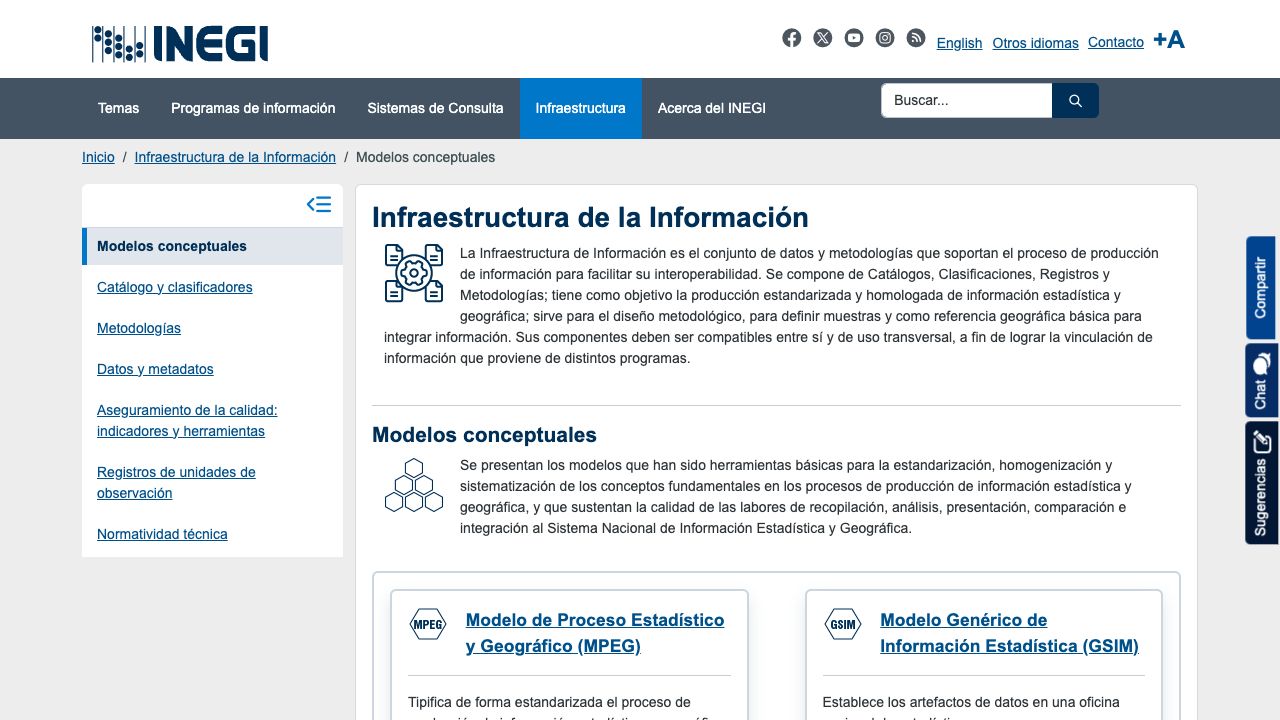Open the RSS feed icon
Viewport: 1280px width, 720px height.
click(x=916, y=38)
